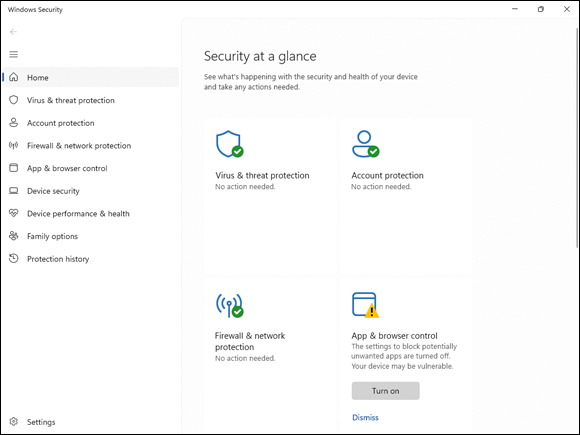The image size is (580, 435).
Task: Open the App & browser control card title
Action: [394, 336]
